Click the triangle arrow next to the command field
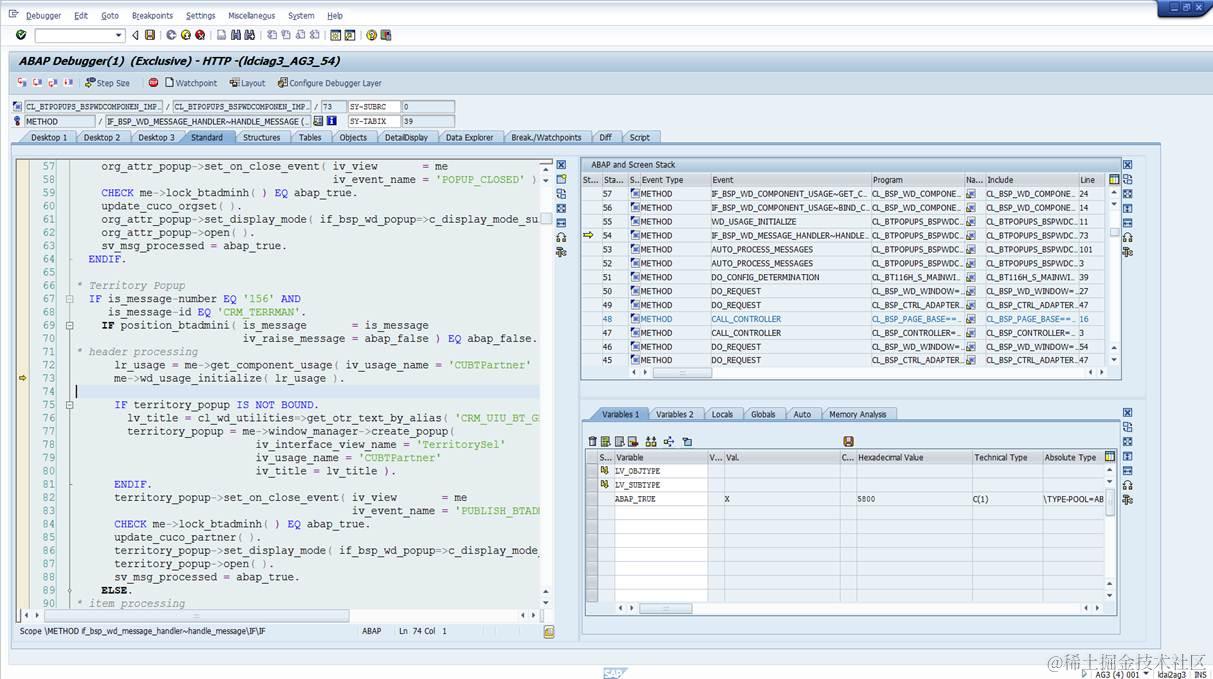The image size is (1213, 679). 135,35
